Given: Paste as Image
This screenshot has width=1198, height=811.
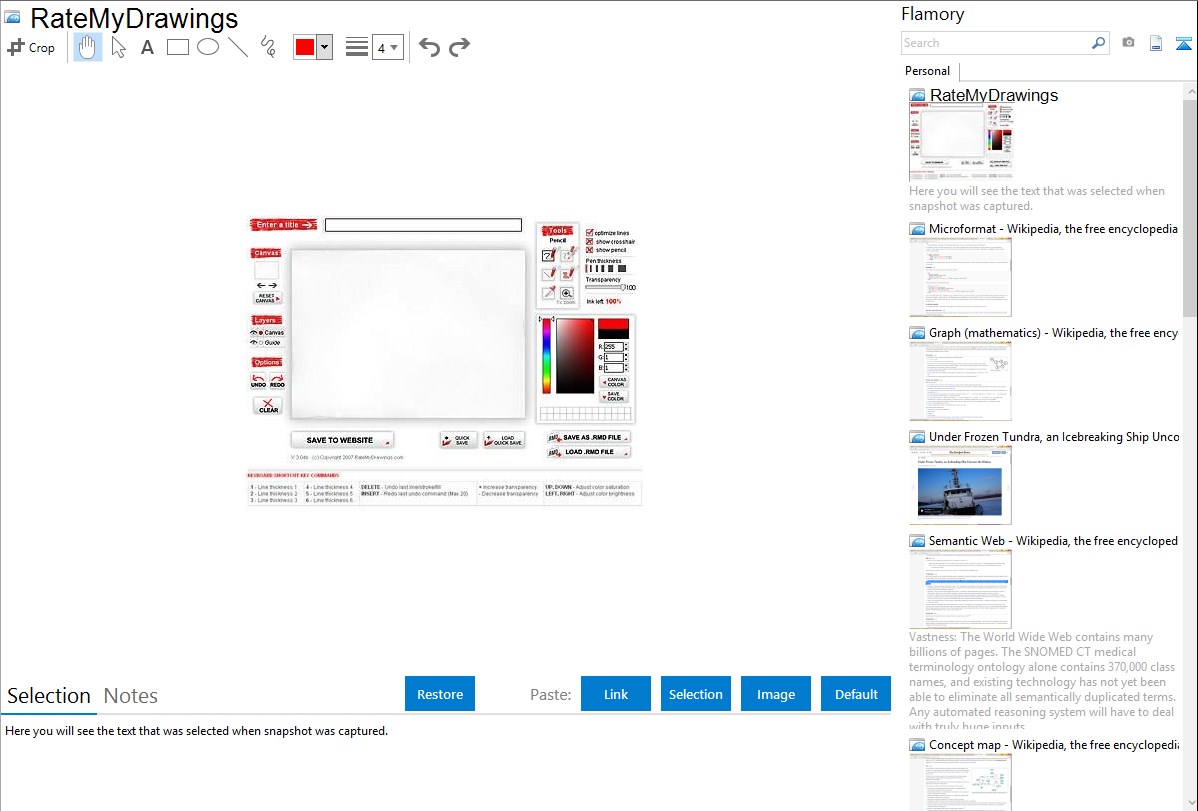Looking at the screenshot, I should click(x=775, y=694).
